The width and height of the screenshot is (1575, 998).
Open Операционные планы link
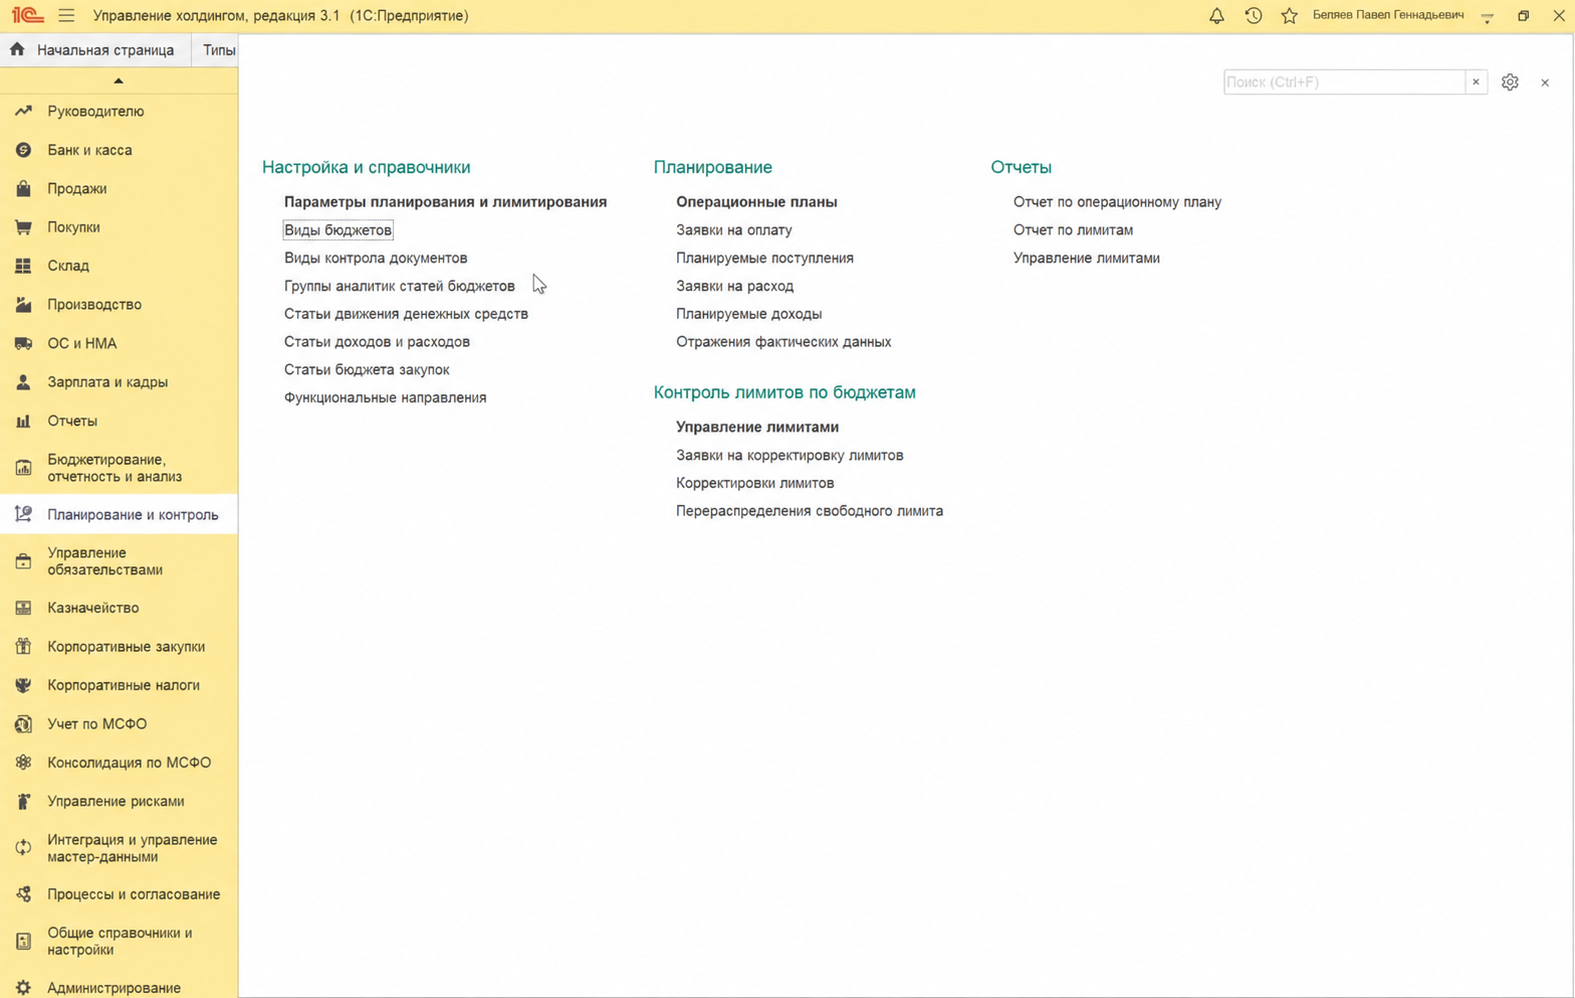click(756, 202)
